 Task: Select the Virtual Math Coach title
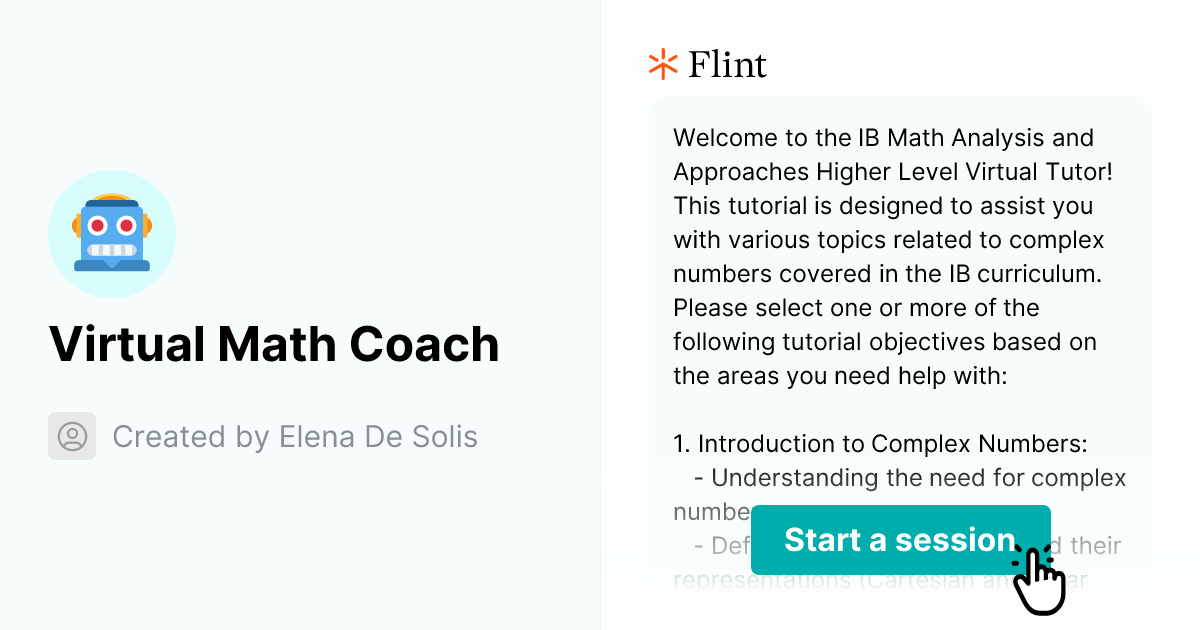tap(274, 344)
